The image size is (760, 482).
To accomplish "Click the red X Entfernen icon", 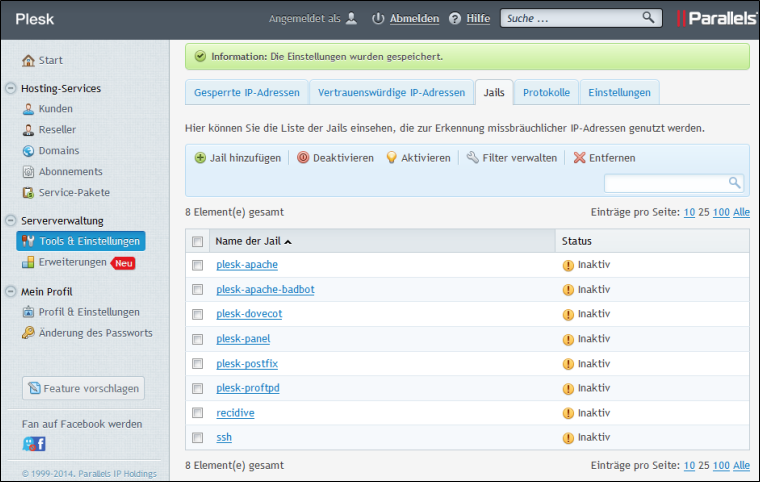I will point(579,158).
